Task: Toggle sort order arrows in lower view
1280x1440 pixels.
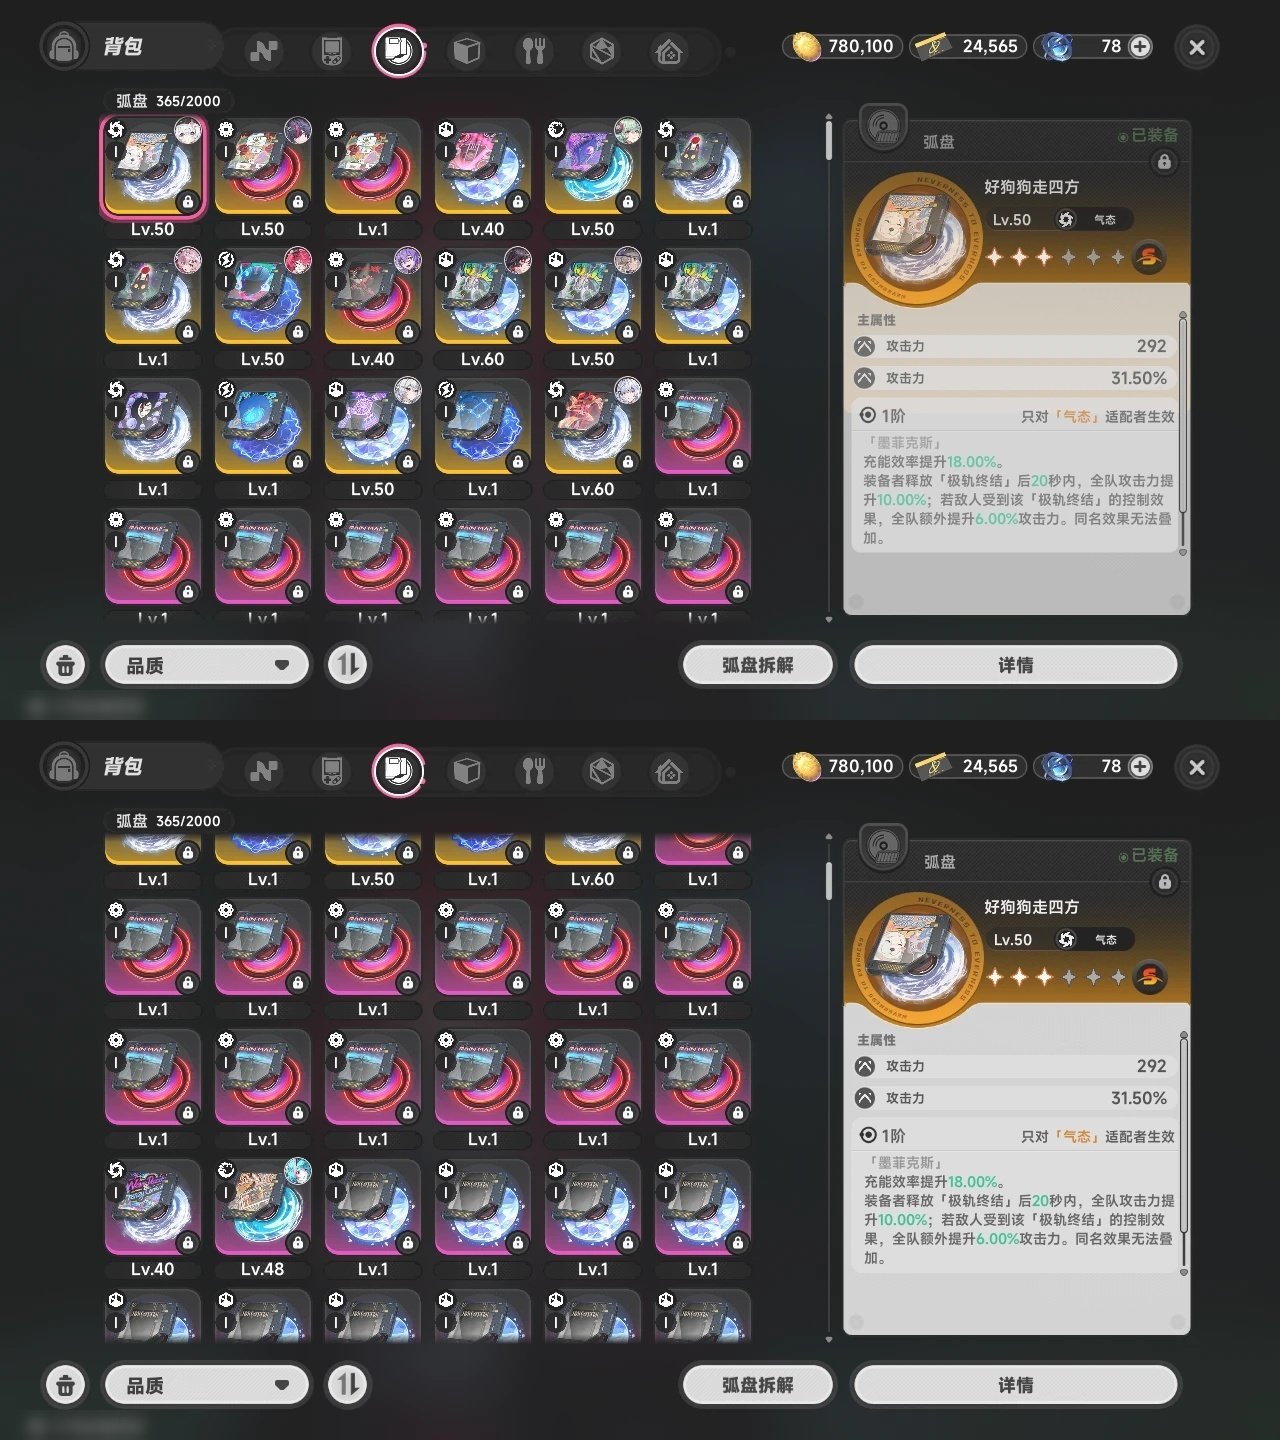Action: tap(348, 1385)
